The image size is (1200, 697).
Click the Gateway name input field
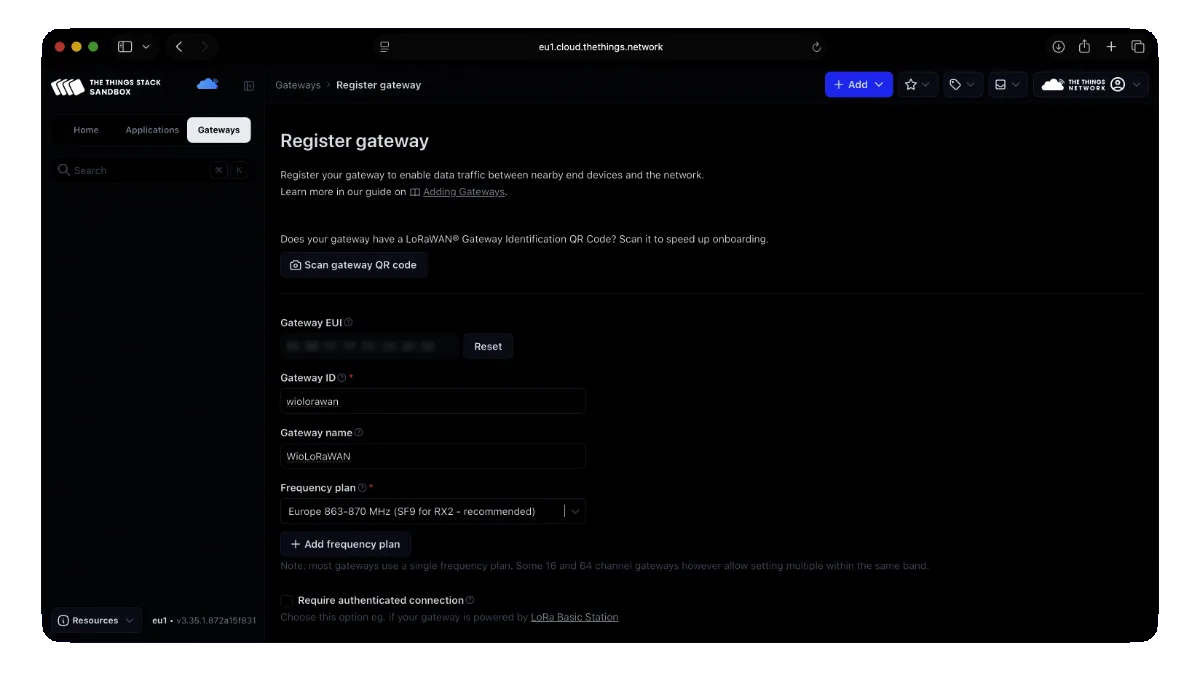(432, 456)
